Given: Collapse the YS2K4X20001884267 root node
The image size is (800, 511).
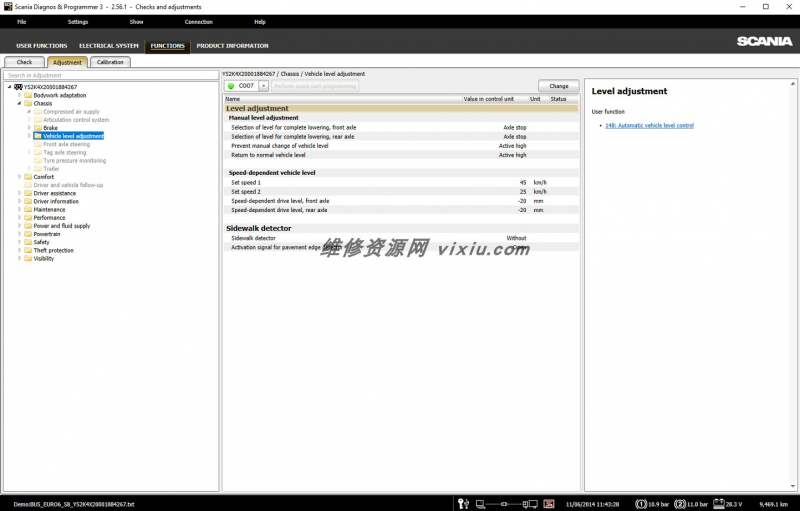Looking at the screenshot, I should (x=9, y=87).
